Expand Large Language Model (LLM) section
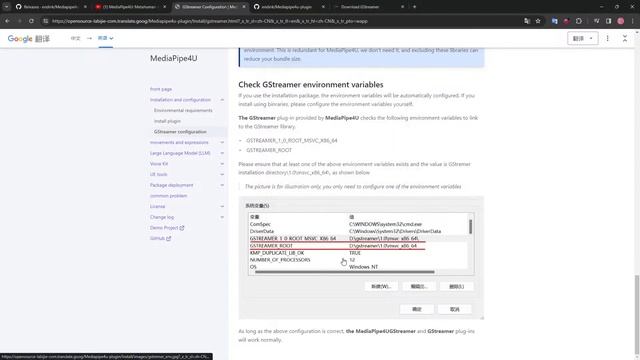This screenshot has width=640, height=360. (x=222, y=153)
